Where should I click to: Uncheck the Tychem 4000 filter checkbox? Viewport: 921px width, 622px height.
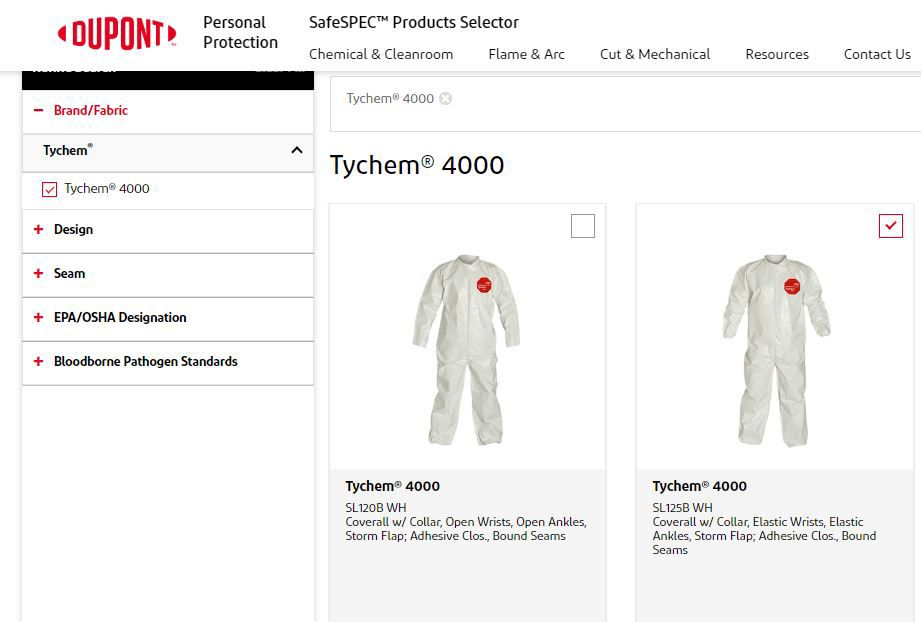(50, 189)
